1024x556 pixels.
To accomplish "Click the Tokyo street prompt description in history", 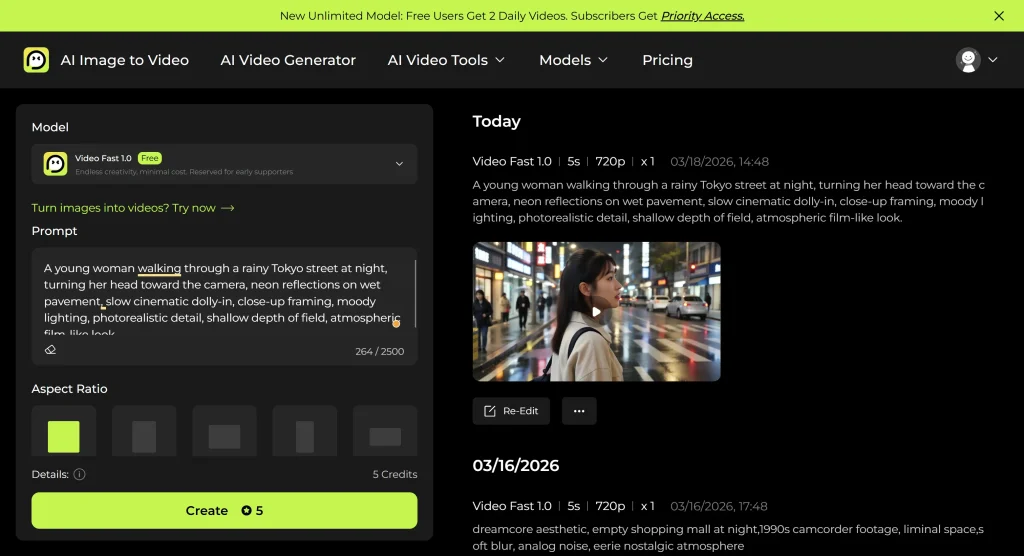I will tap(728, 201).
